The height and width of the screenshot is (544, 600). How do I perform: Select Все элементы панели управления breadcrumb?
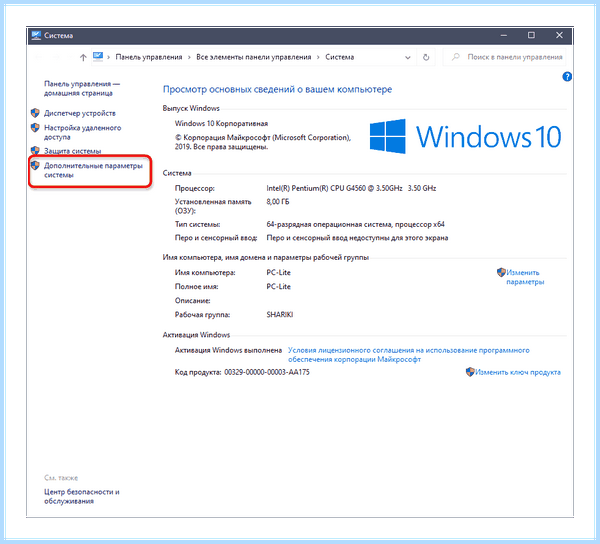pos(254,57)
